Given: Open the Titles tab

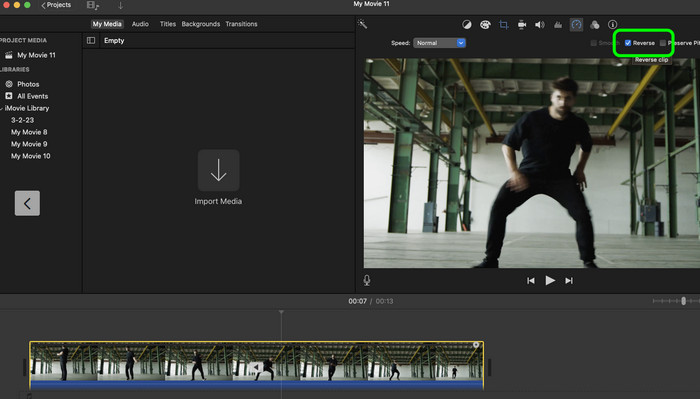Looking at the screenshot, I should [x=168, y=24].
